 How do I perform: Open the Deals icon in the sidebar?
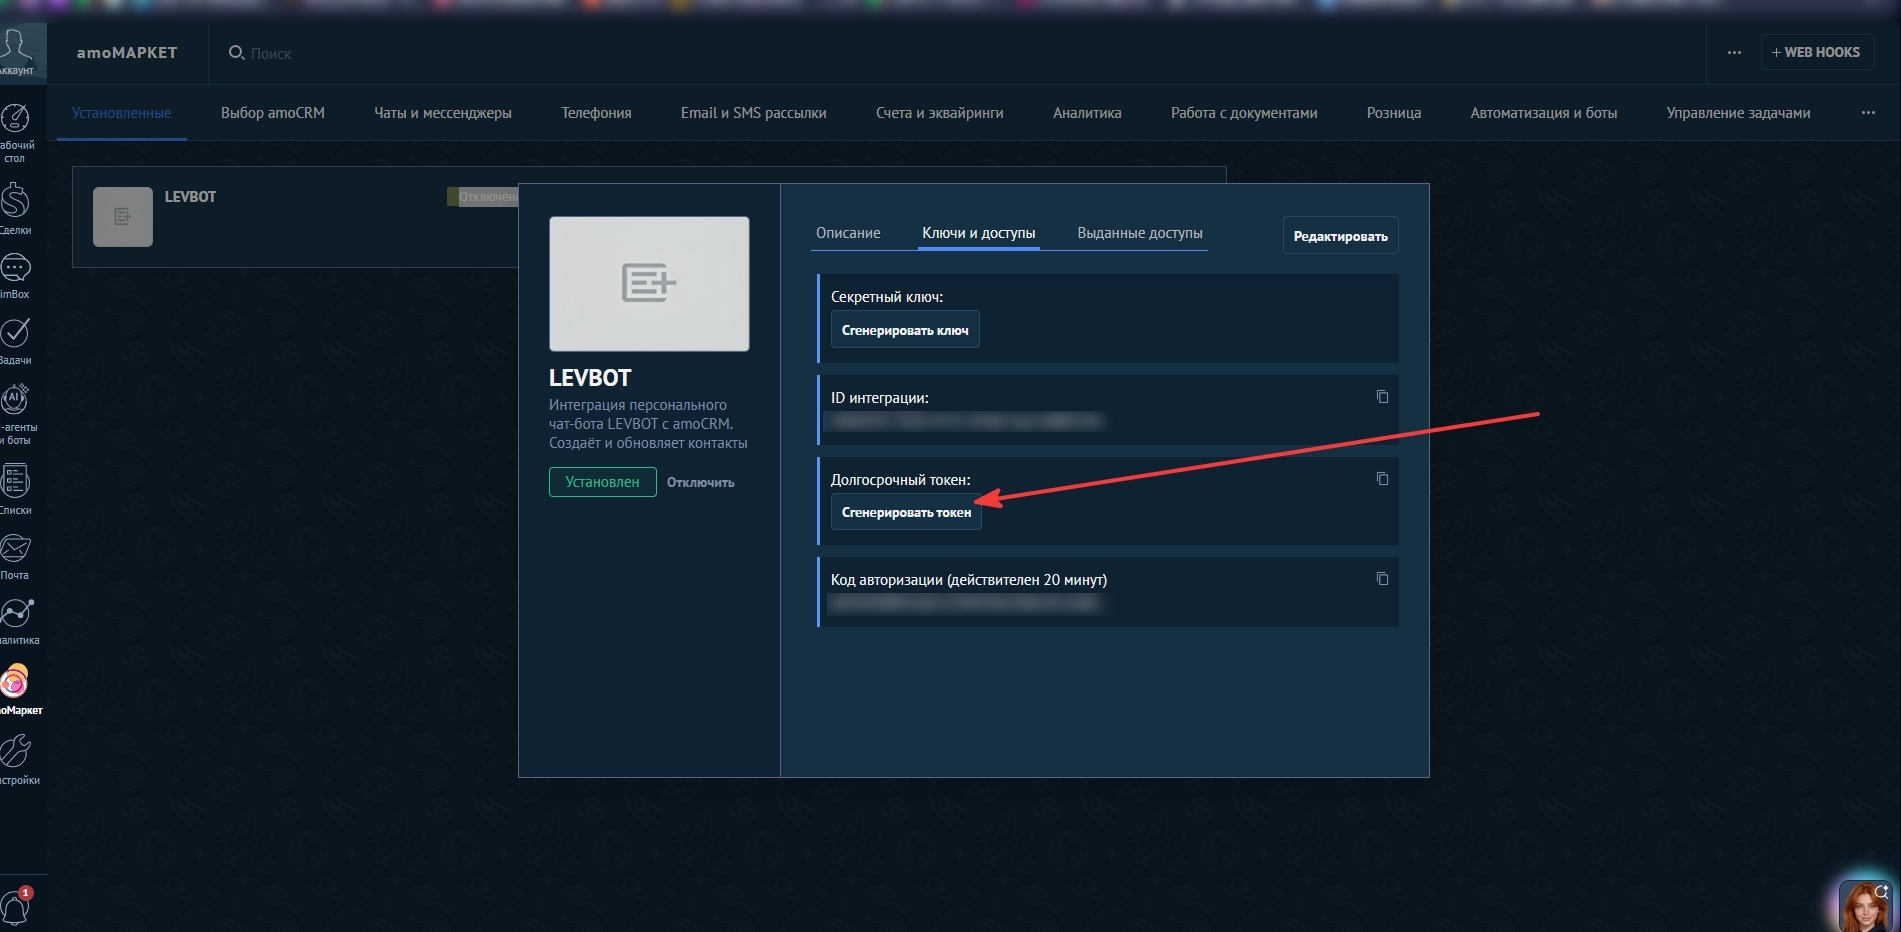(x=15, y=200)
